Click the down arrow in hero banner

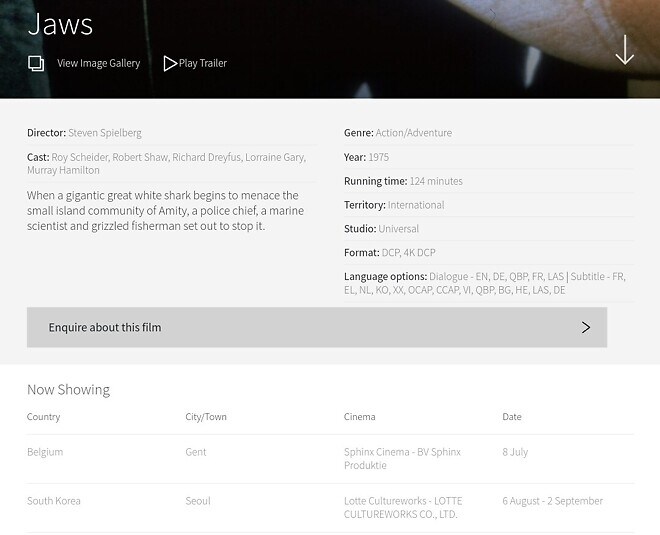[x=625, y=50]
